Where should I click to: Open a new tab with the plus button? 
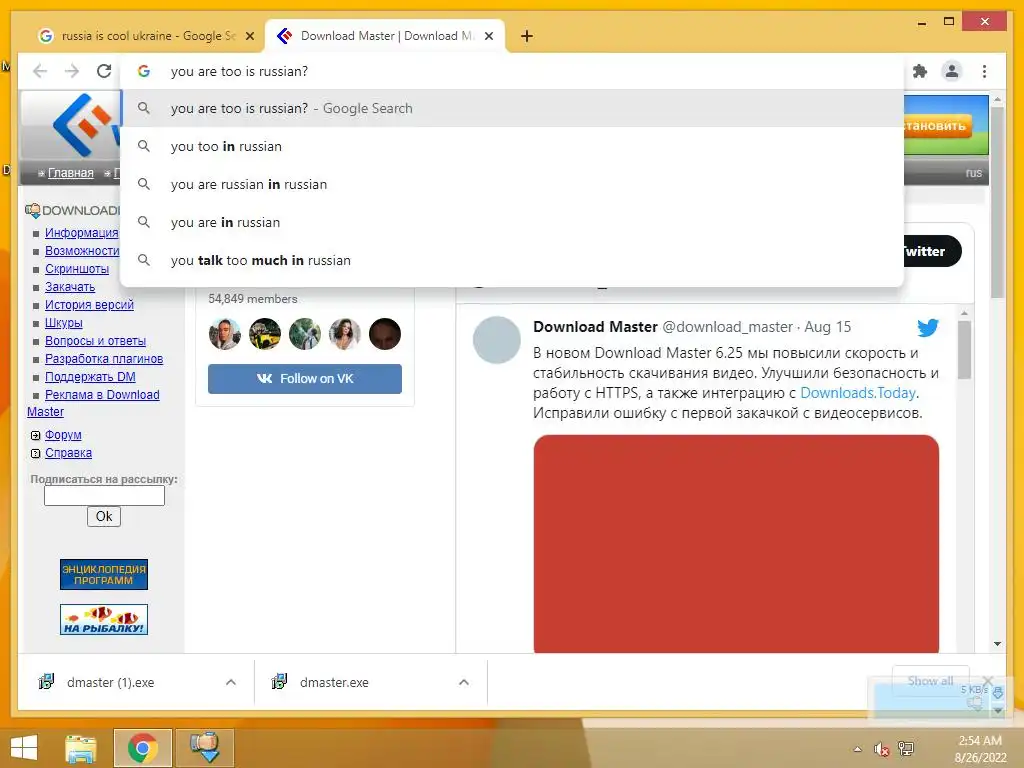coord(527,36)
